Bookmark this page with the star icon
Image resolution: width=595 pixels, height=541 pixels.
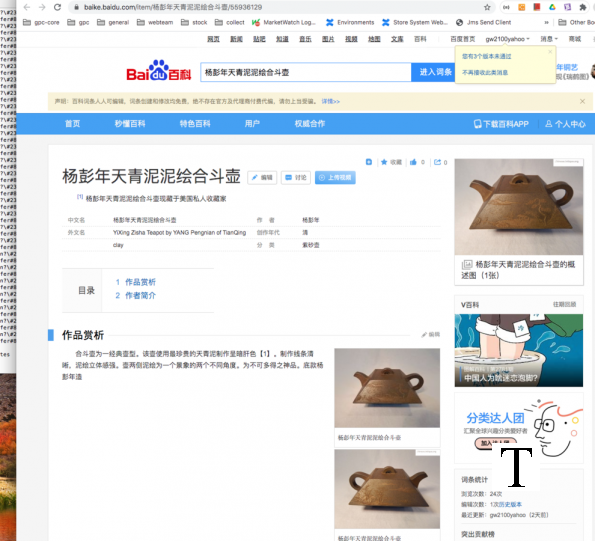pyautogui.click(x=487, y=7)
